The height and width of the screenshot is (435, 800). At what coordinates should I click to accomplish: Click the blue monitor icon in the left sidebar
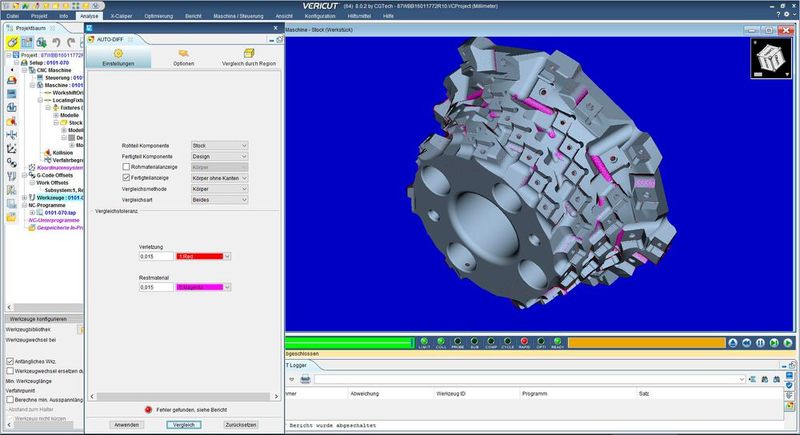[11, 94]
